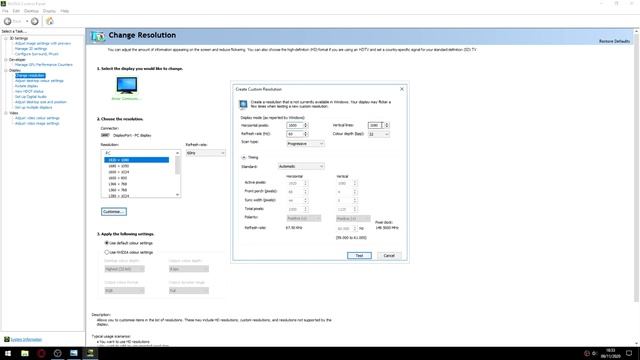Screen dimensions: 640x360
Task: Open Adjust desktop size and position
Action: click(41, 102)
